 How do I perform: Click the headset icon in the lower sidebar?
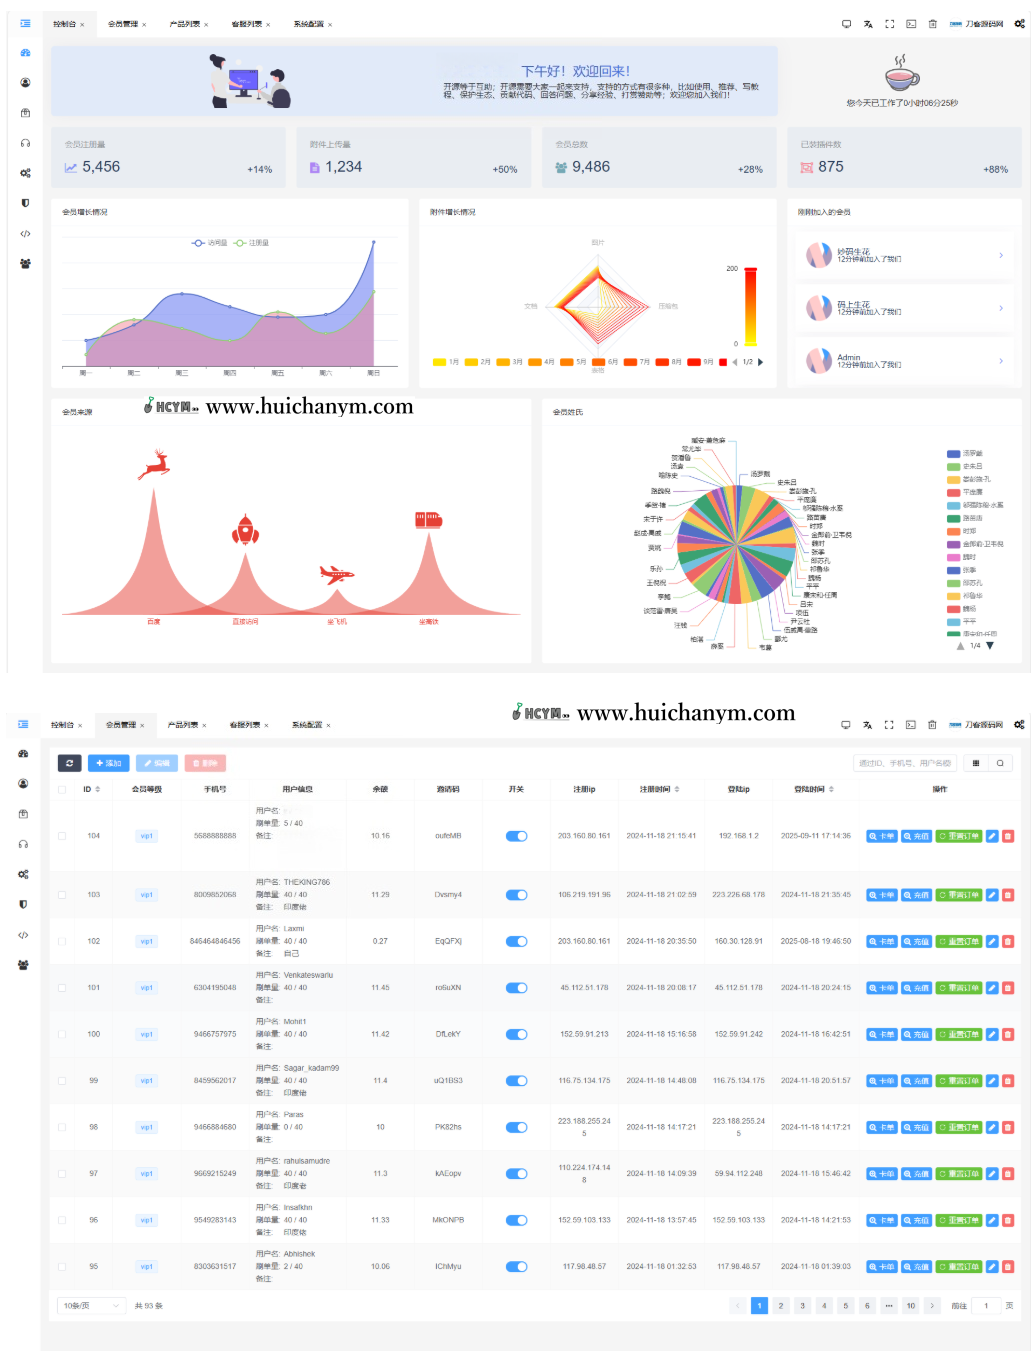click(x=24, y=844)
